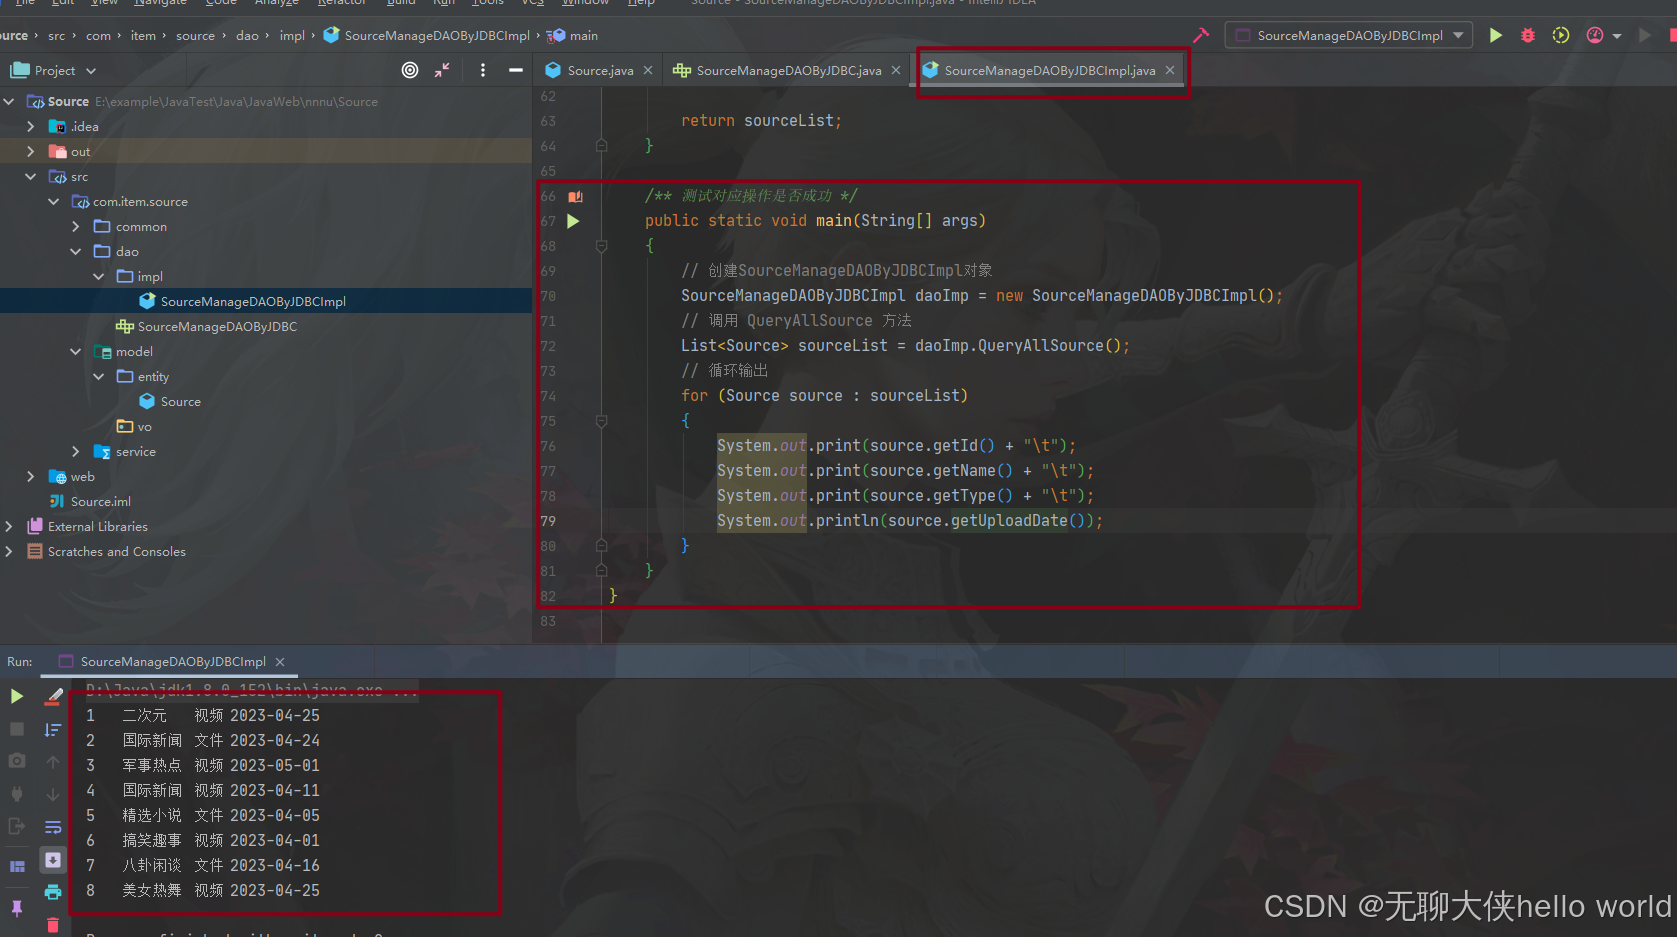Click the up arrow in console toolbar
This screenshot has width=1677, height=937.
click(53, 762)
